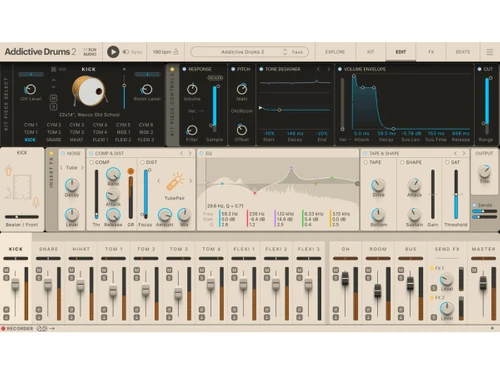Enable the SHAPE radio button
This screenshot has height=375, width=500.
(x=402, y=162)
